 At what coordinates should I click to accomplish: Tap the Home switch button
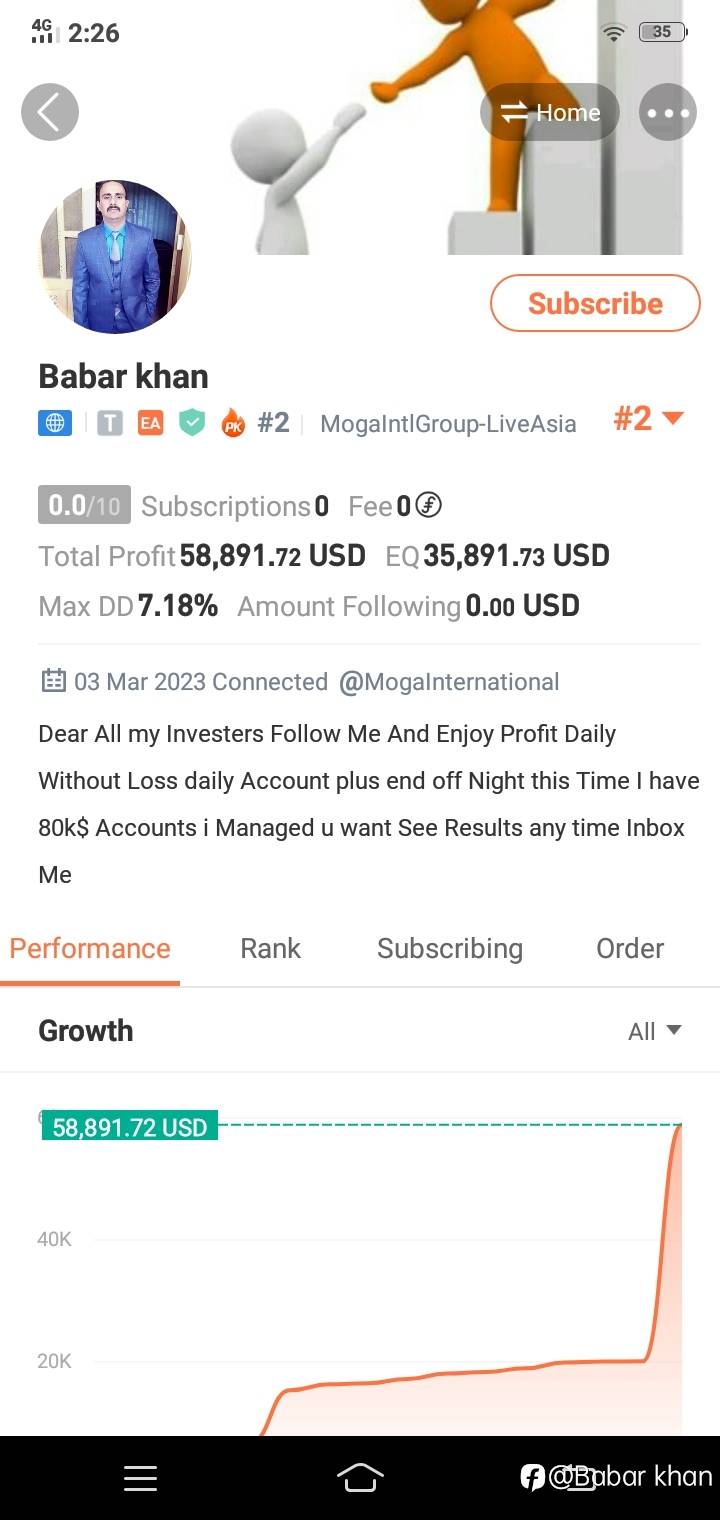pos(550,113)
